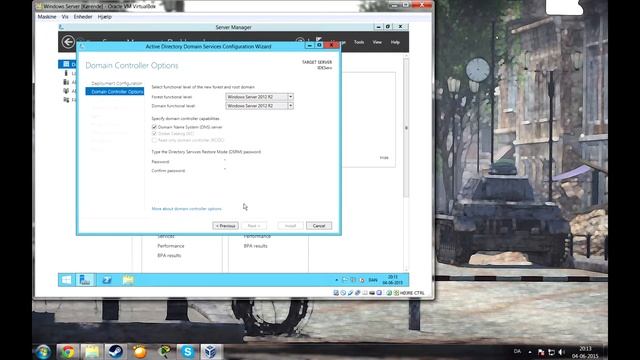Viewport: 640px width, 360px height.
Task: Click the DSRM Password input field
Action: [259, 162]
